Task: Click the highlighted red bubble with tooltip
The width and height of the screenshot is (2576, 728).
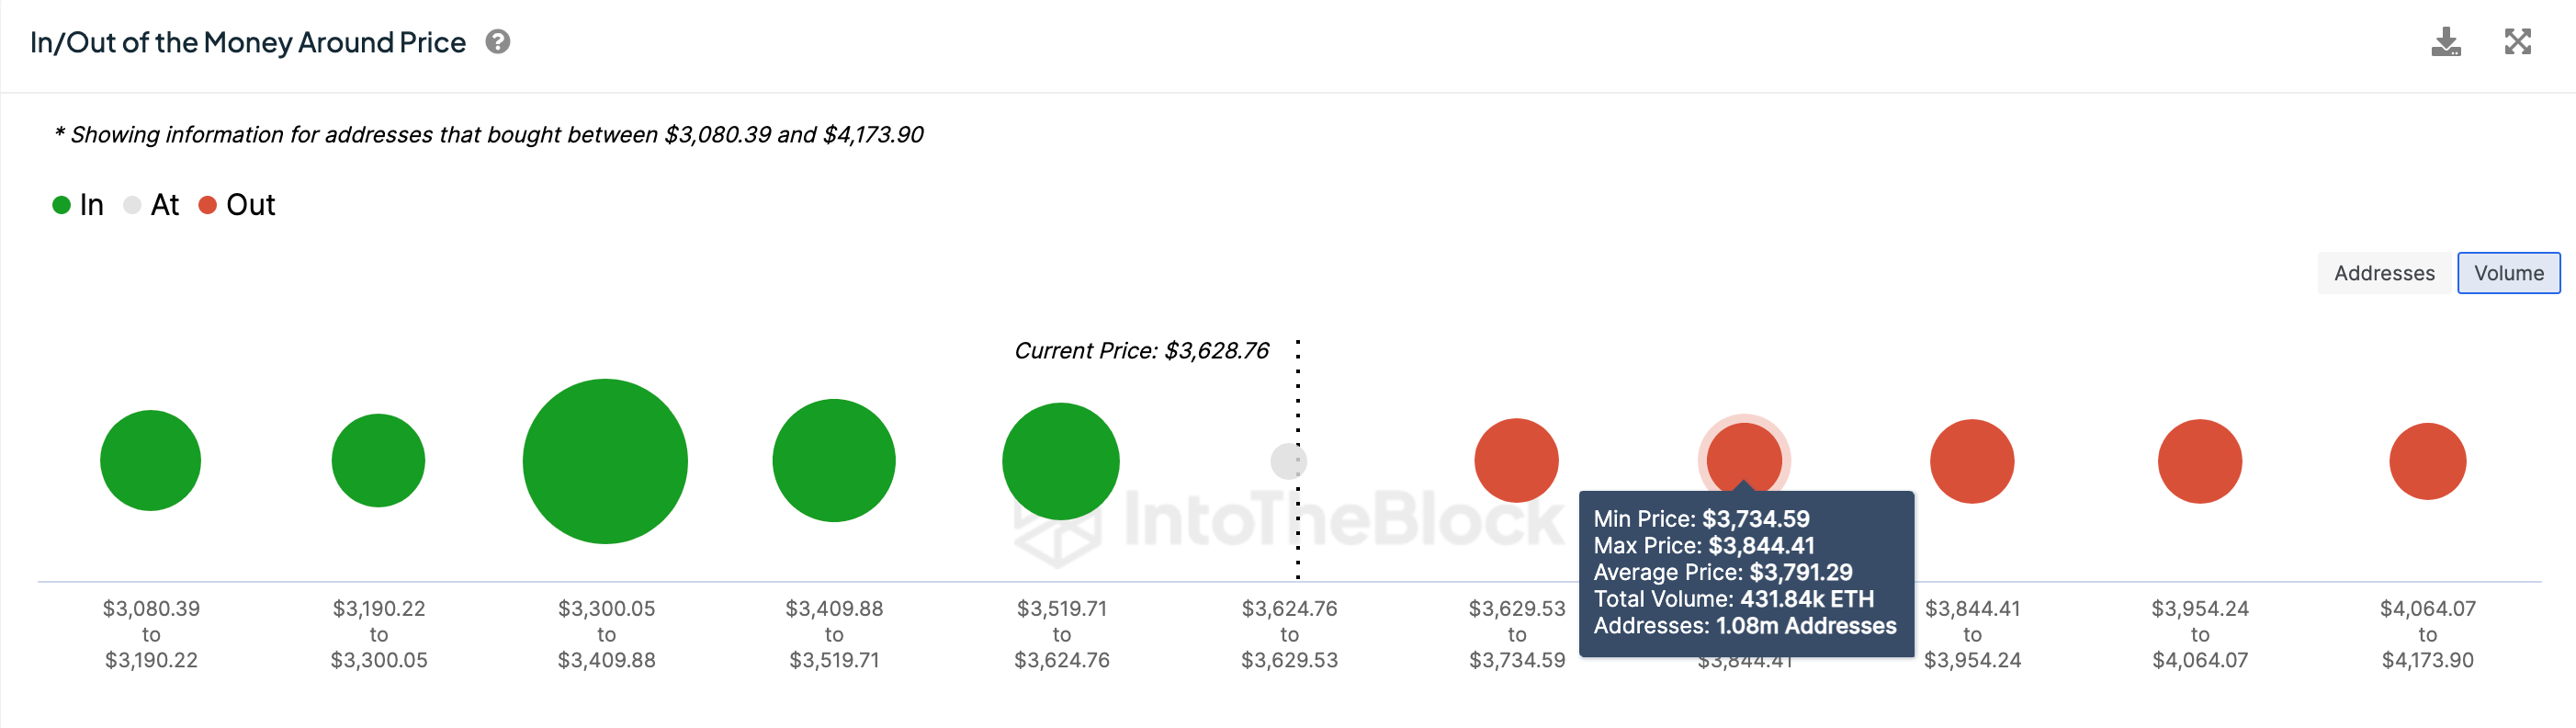Action: 1744,458
